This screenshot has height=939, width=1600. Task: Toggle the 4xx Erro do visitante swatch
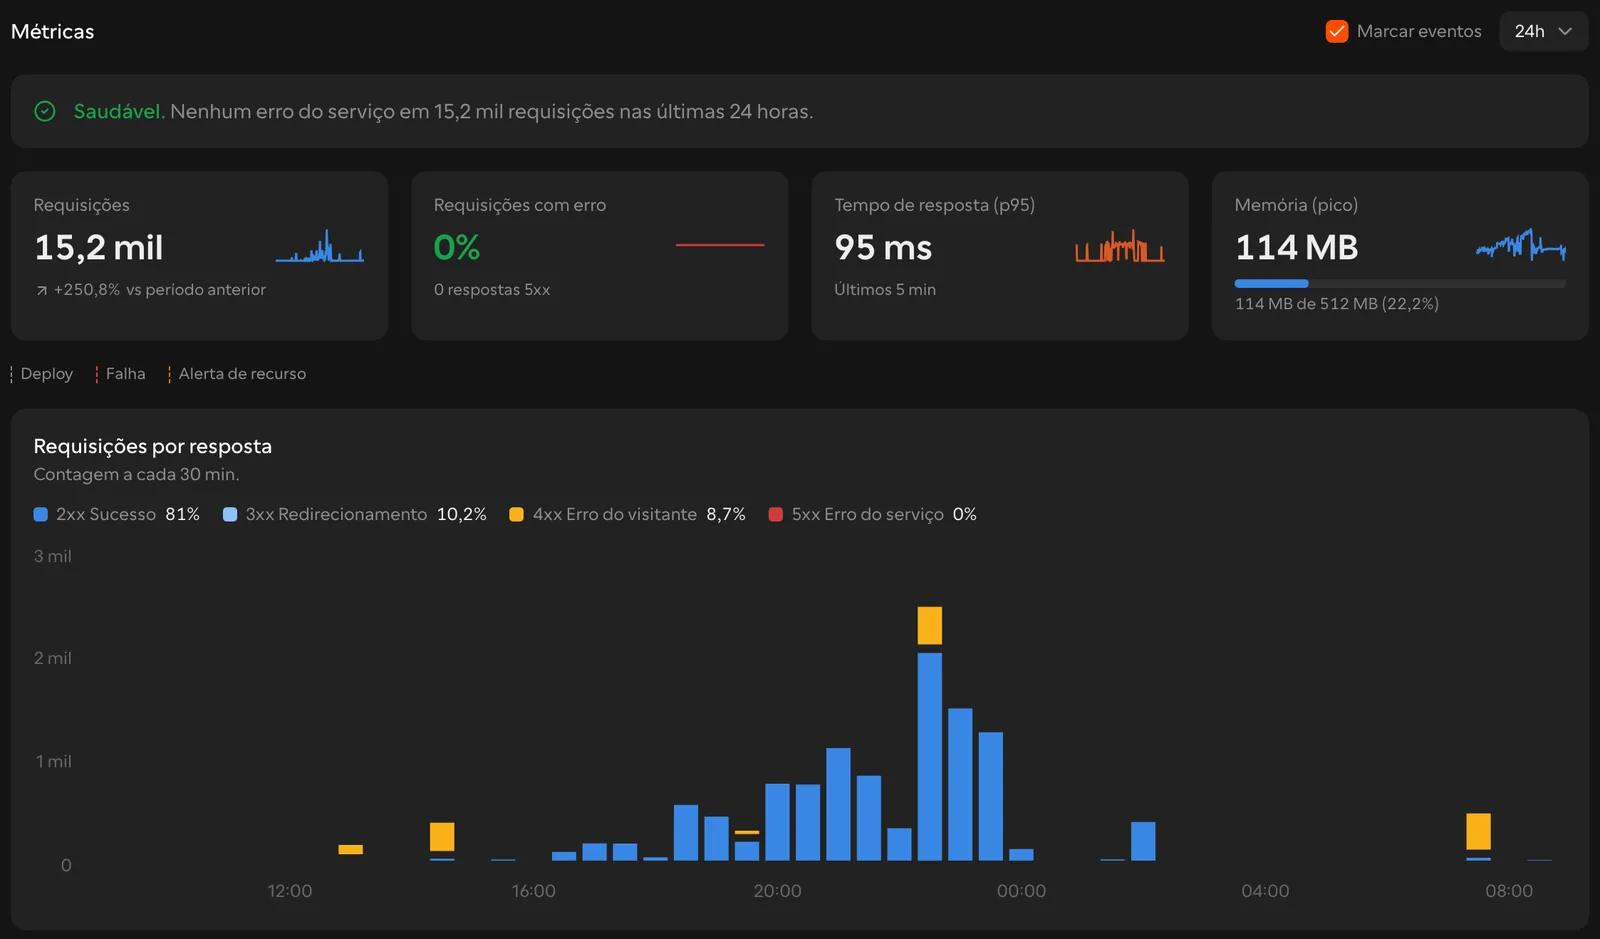point(516,514)
